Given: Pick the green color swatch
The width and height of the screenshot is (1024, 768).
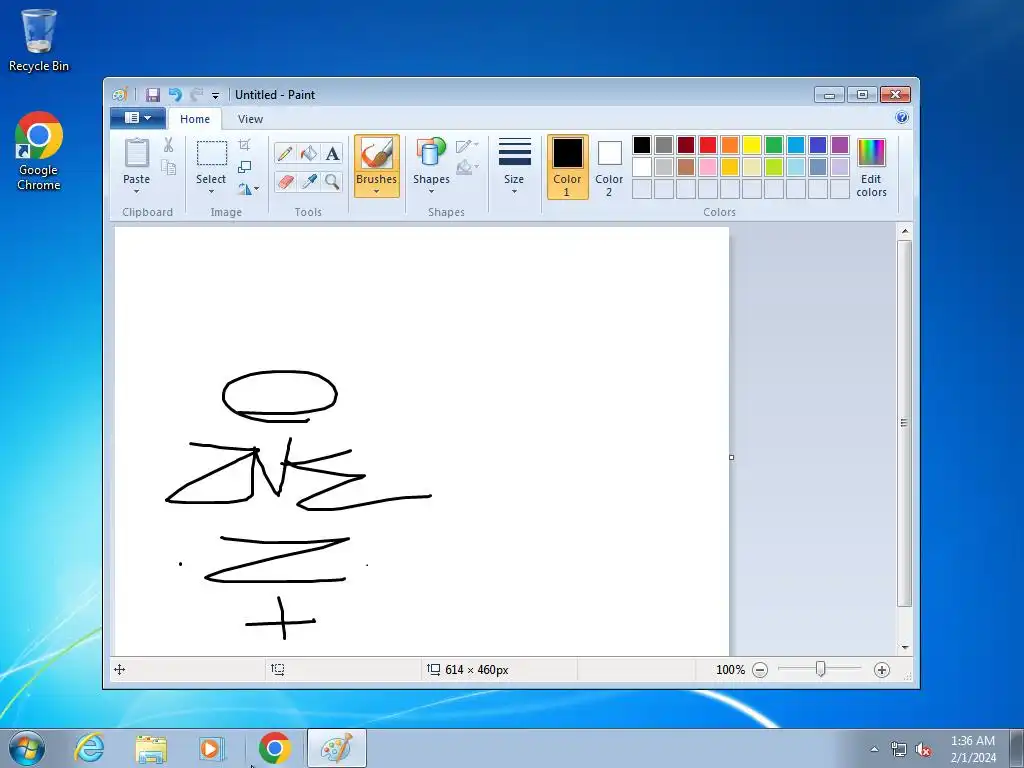Looking at the screenshot, I should 774,144.
